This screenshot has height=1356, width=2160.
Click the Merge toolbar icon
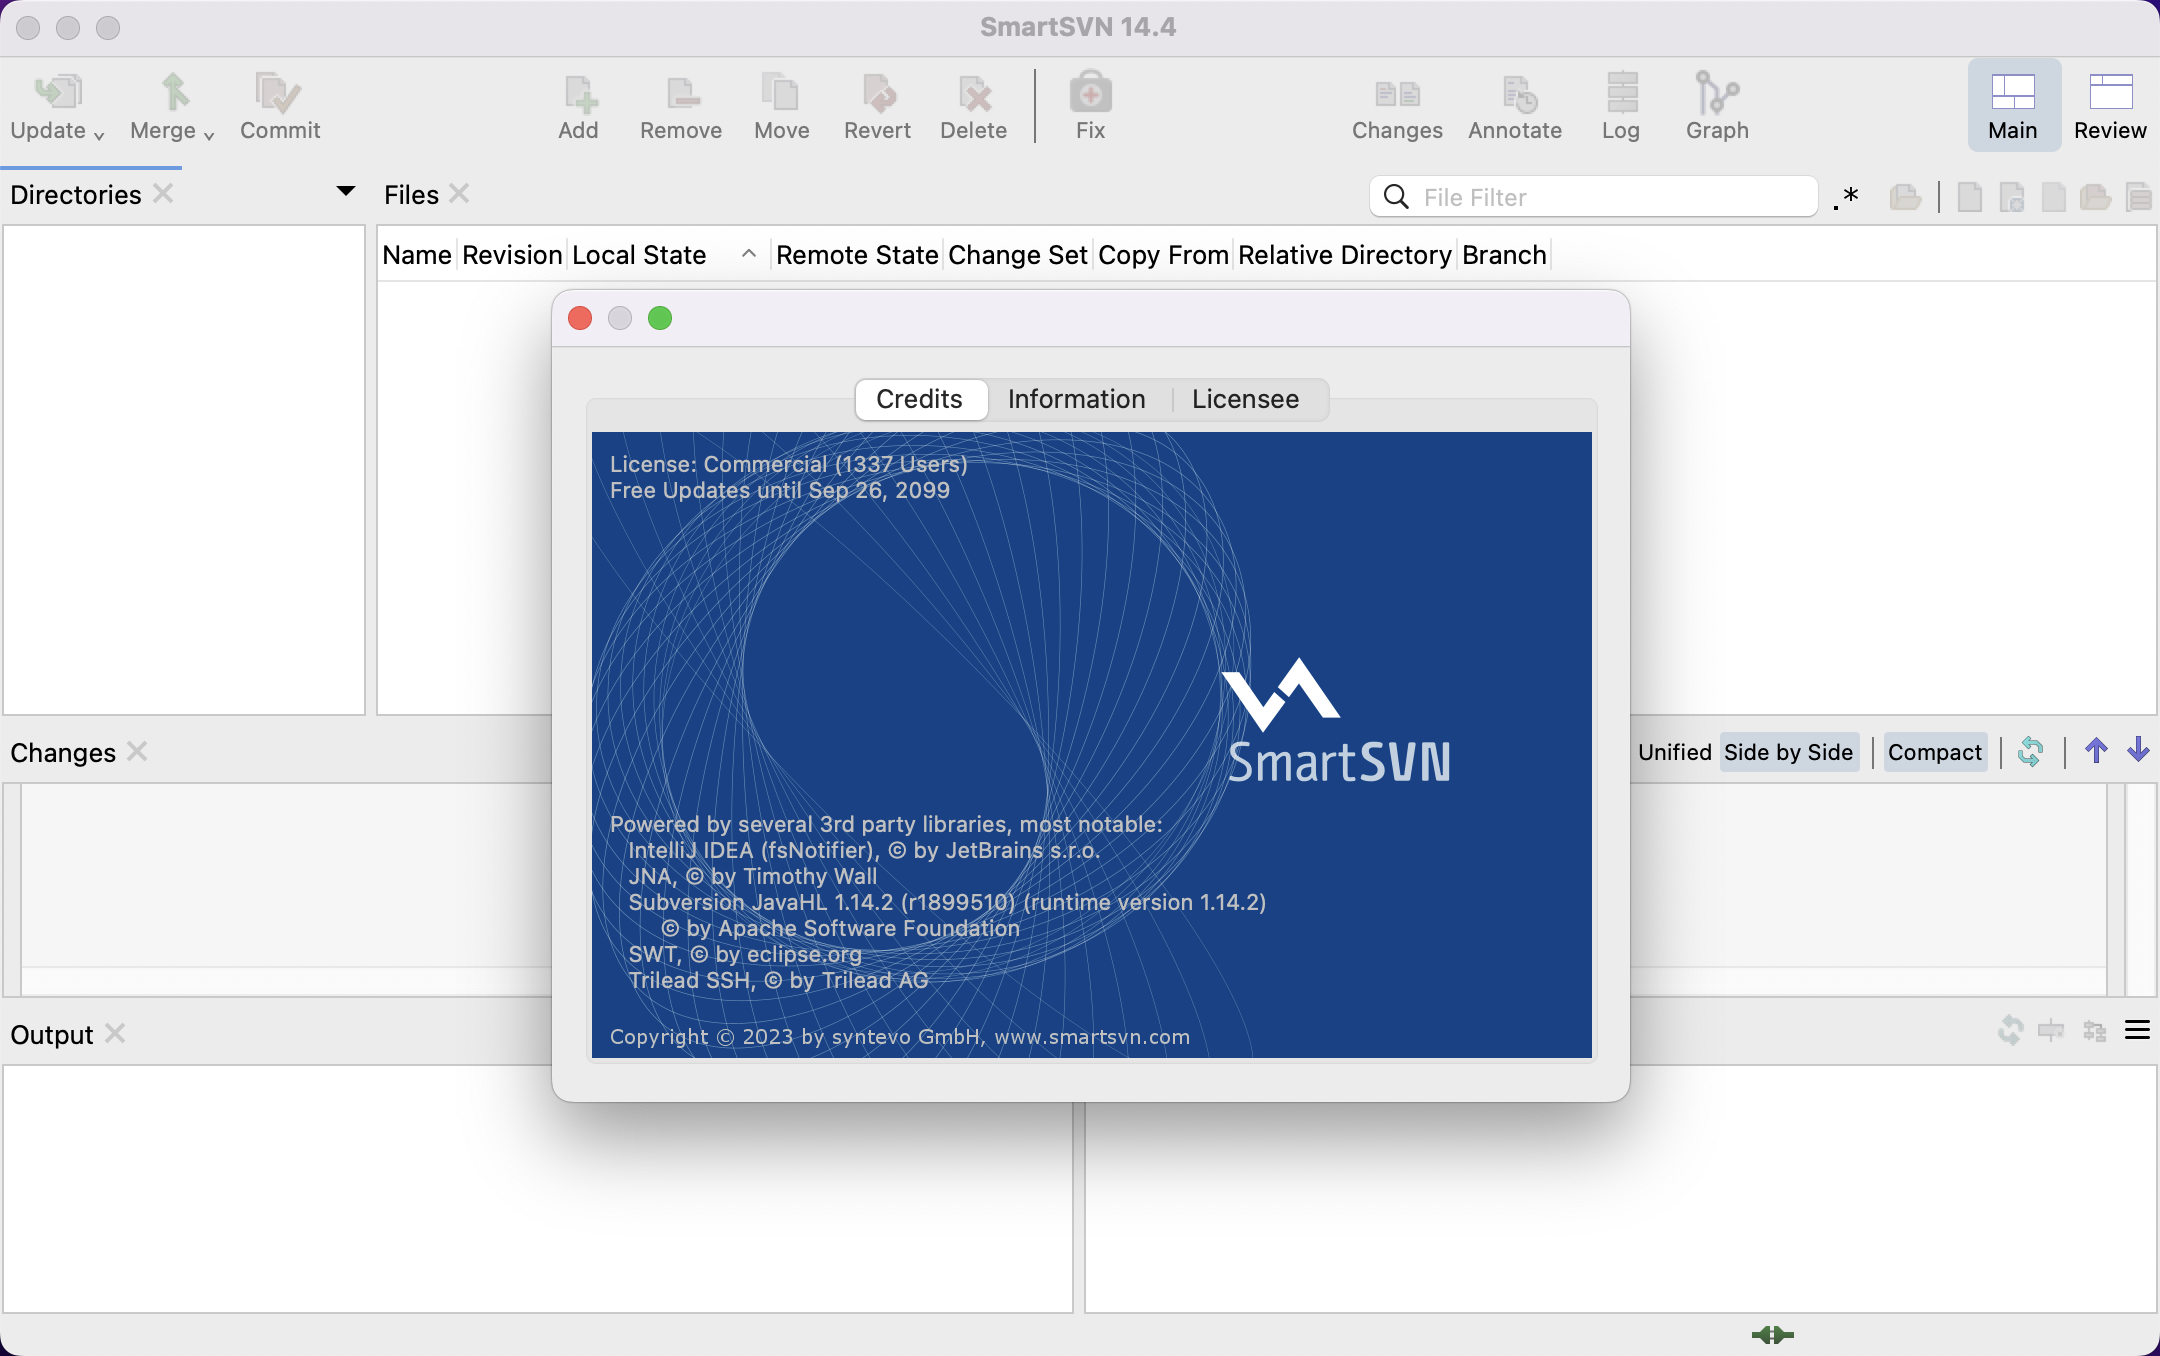click(175, 93)
